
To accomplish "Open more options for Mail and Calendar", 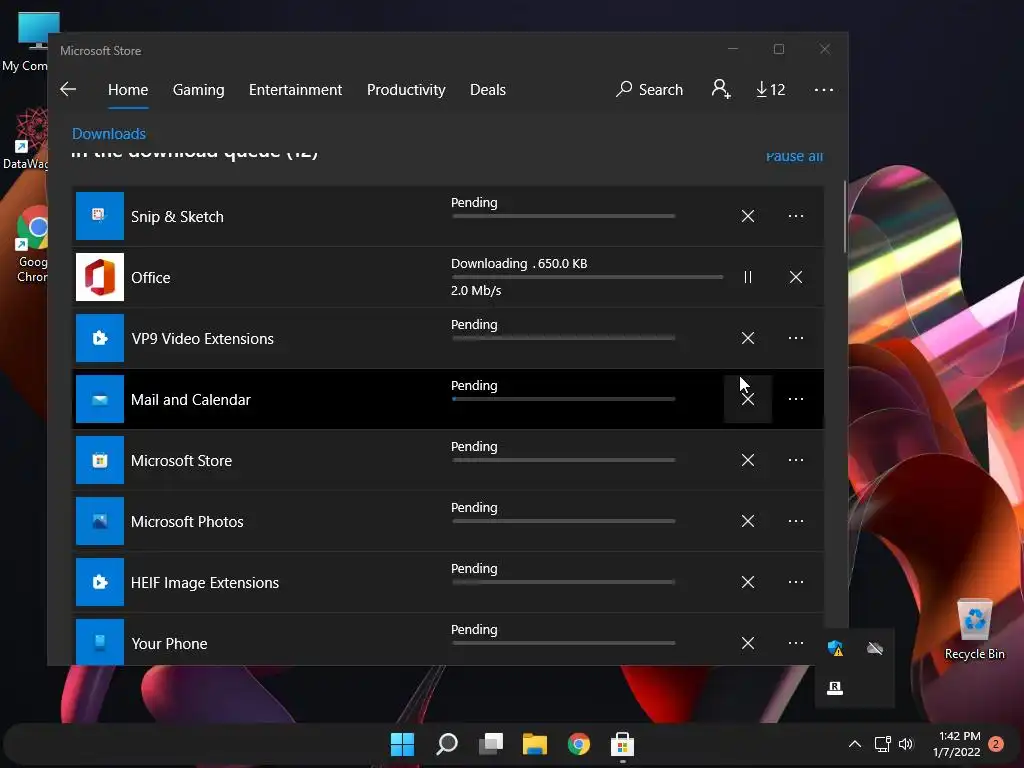I will point(795,399).
